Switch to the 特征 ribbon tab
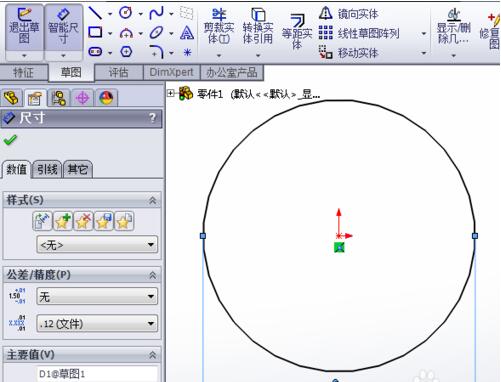The height and width of the screenshot is (382, 501). pos(23,72)
